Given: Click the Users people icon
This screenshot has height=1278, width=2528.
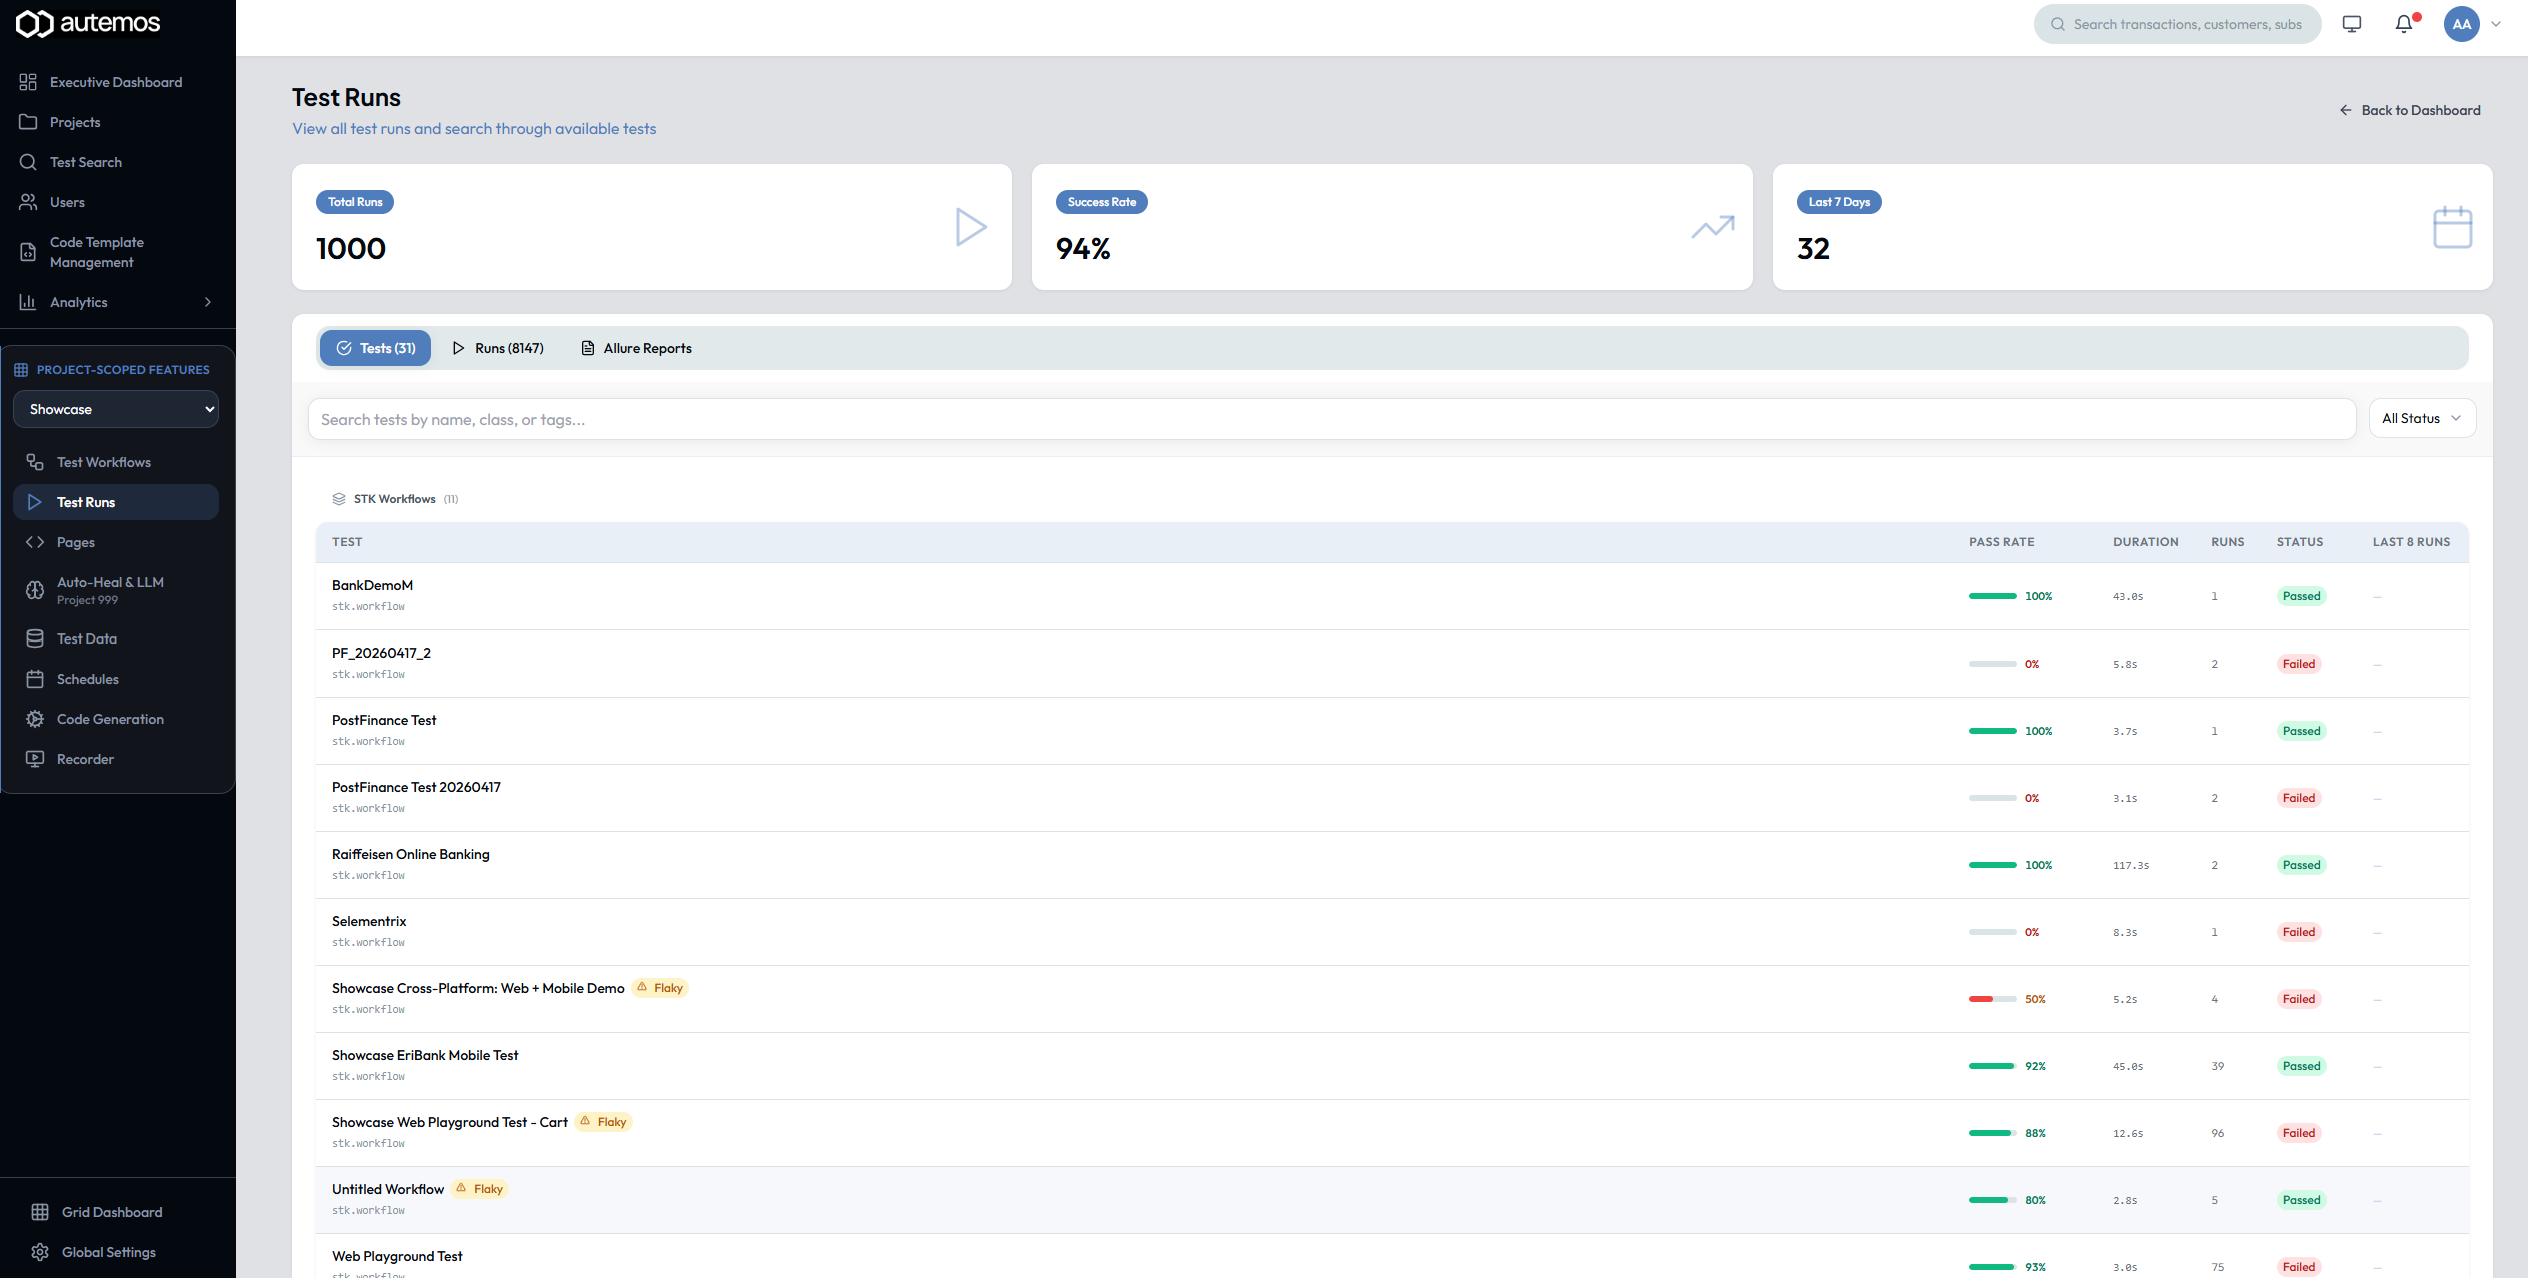Looking at the screenshot, I should tap(28, 202).
